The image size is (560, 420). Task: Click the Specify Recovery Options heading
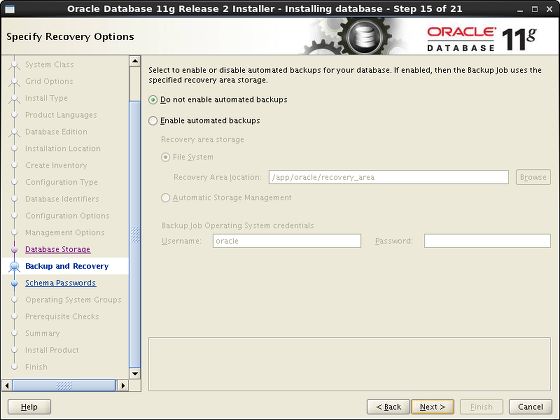[70, 37]
